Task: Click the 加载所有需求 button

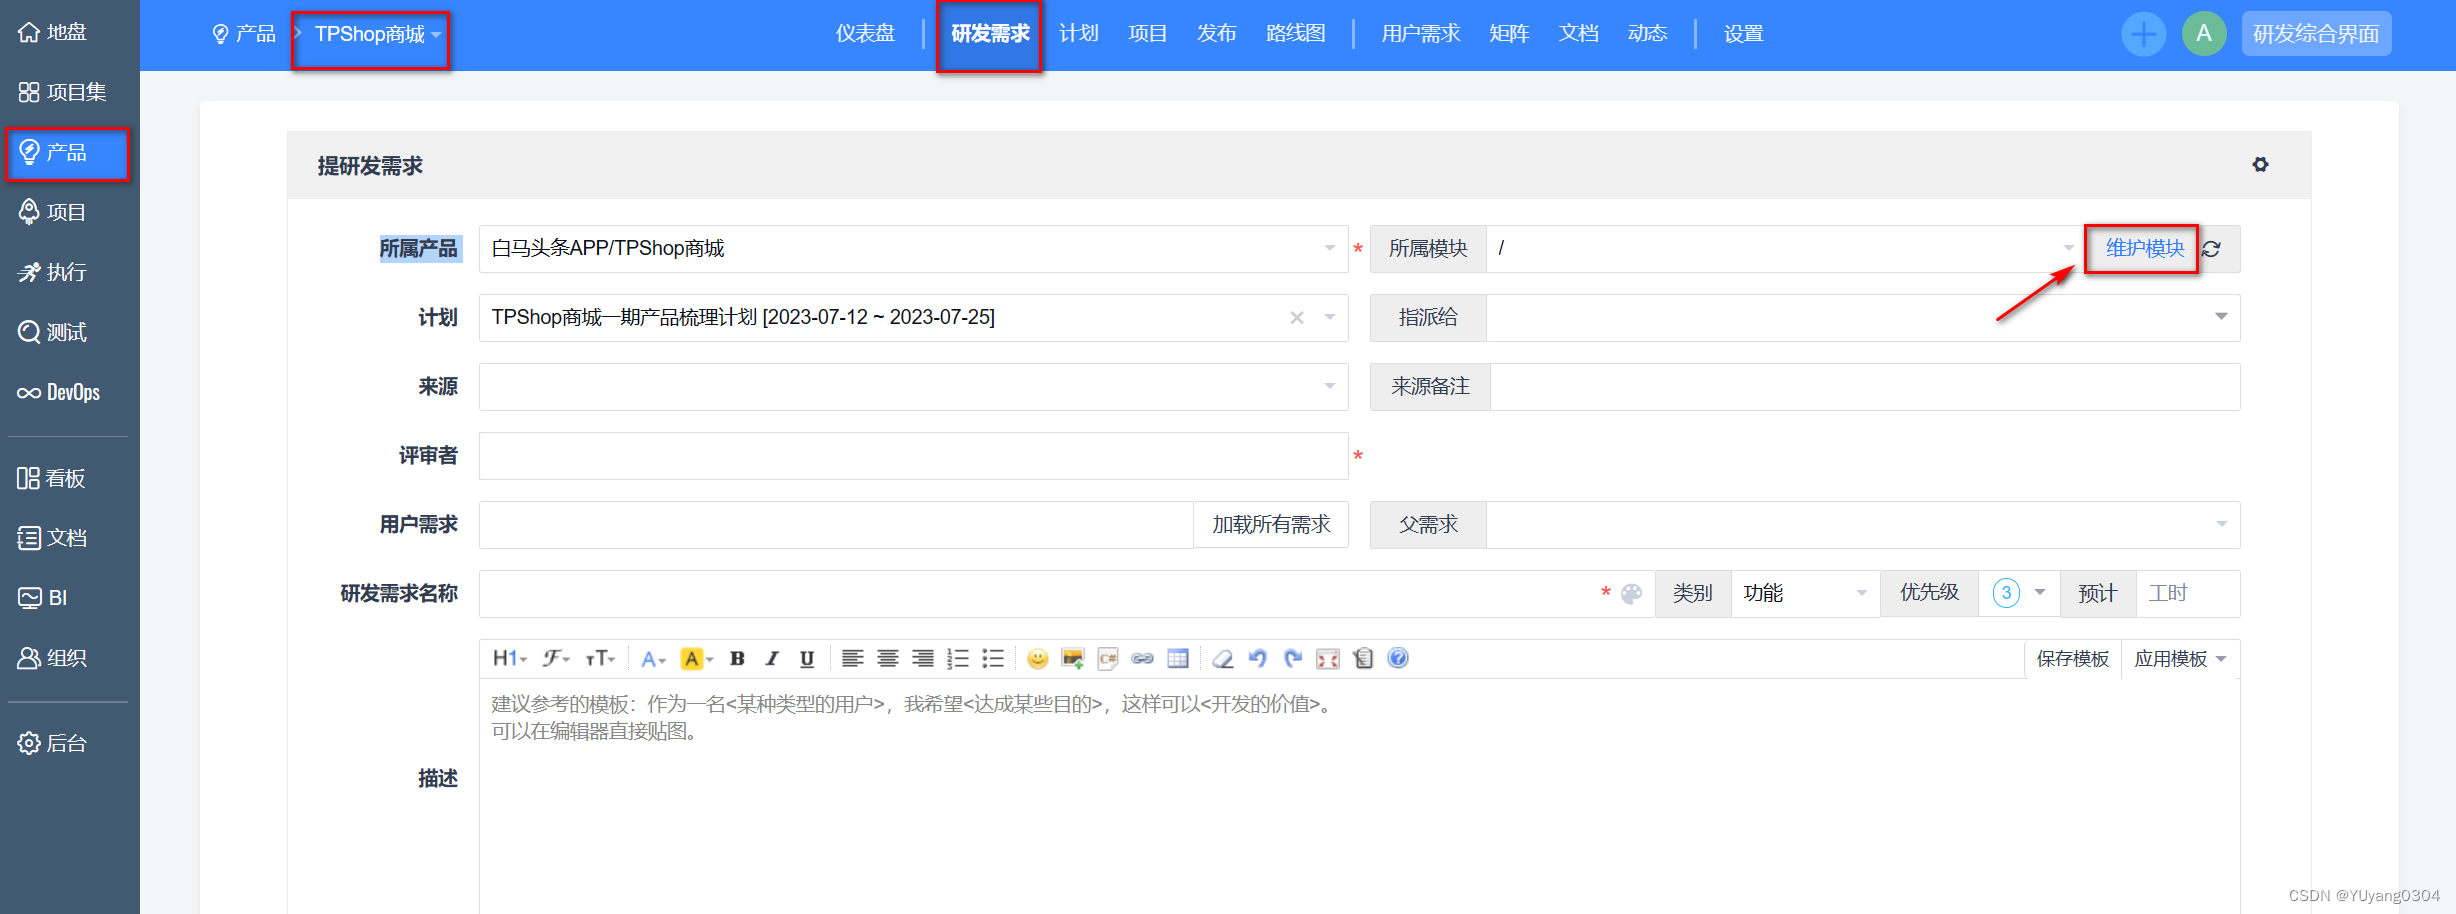Action: 1271,525
